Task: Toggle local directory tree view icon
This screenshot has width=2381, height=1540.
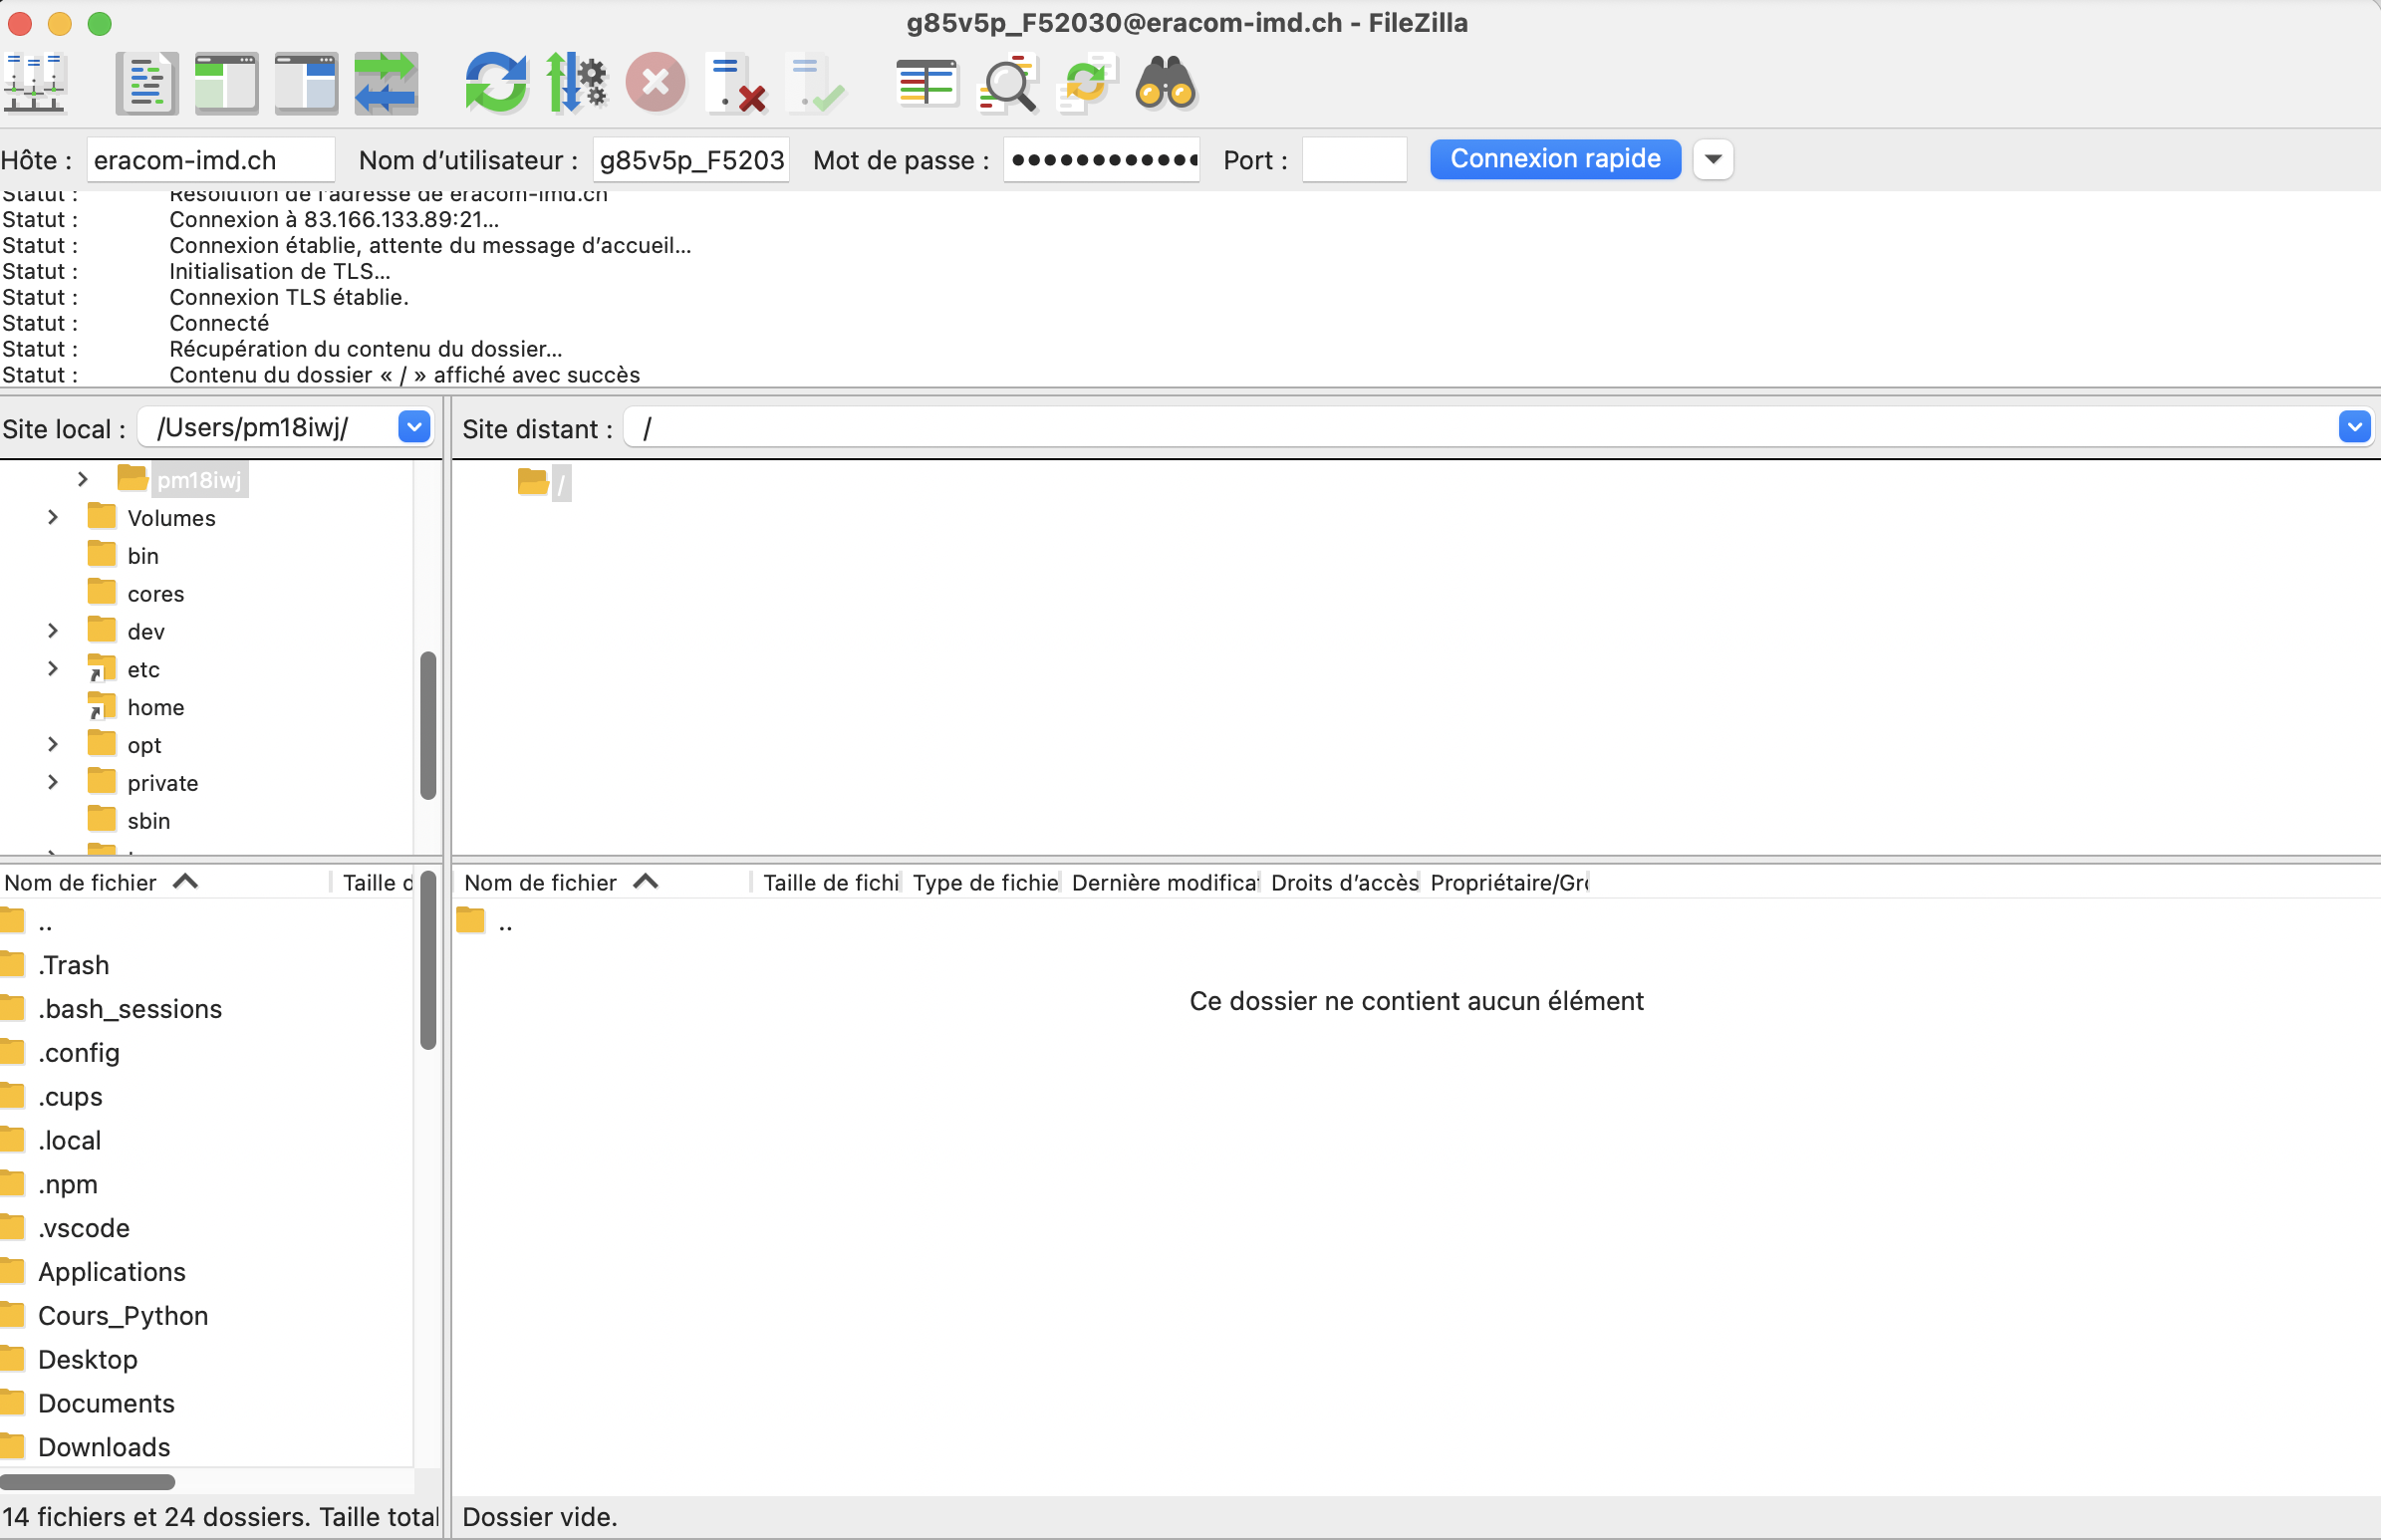Action: (x=226, y=83)
